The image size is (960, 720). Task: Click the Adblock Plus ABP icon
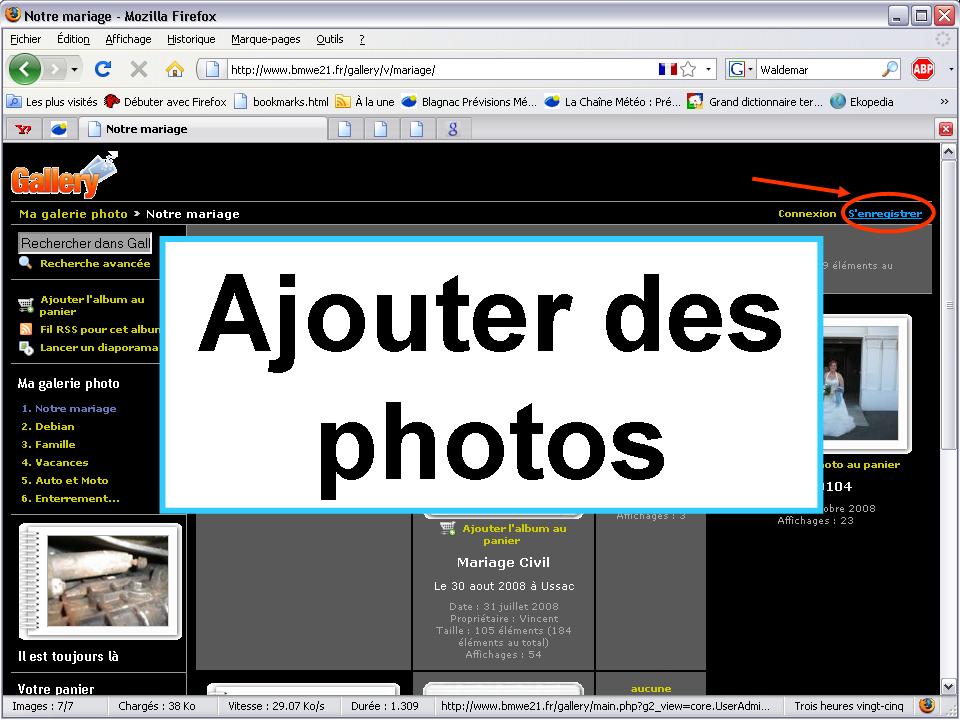point(922,69)
